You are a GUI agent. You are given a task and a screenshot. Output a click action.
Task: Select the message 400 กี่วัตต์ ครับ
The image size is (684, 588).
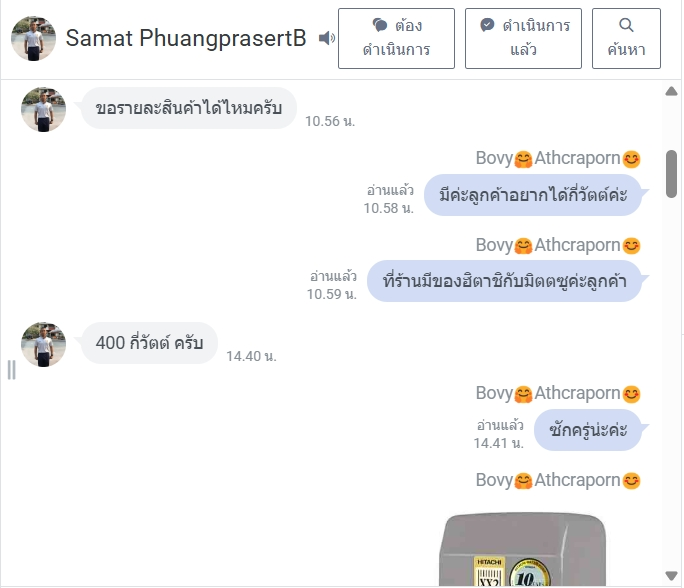click(x=150, y=343)
